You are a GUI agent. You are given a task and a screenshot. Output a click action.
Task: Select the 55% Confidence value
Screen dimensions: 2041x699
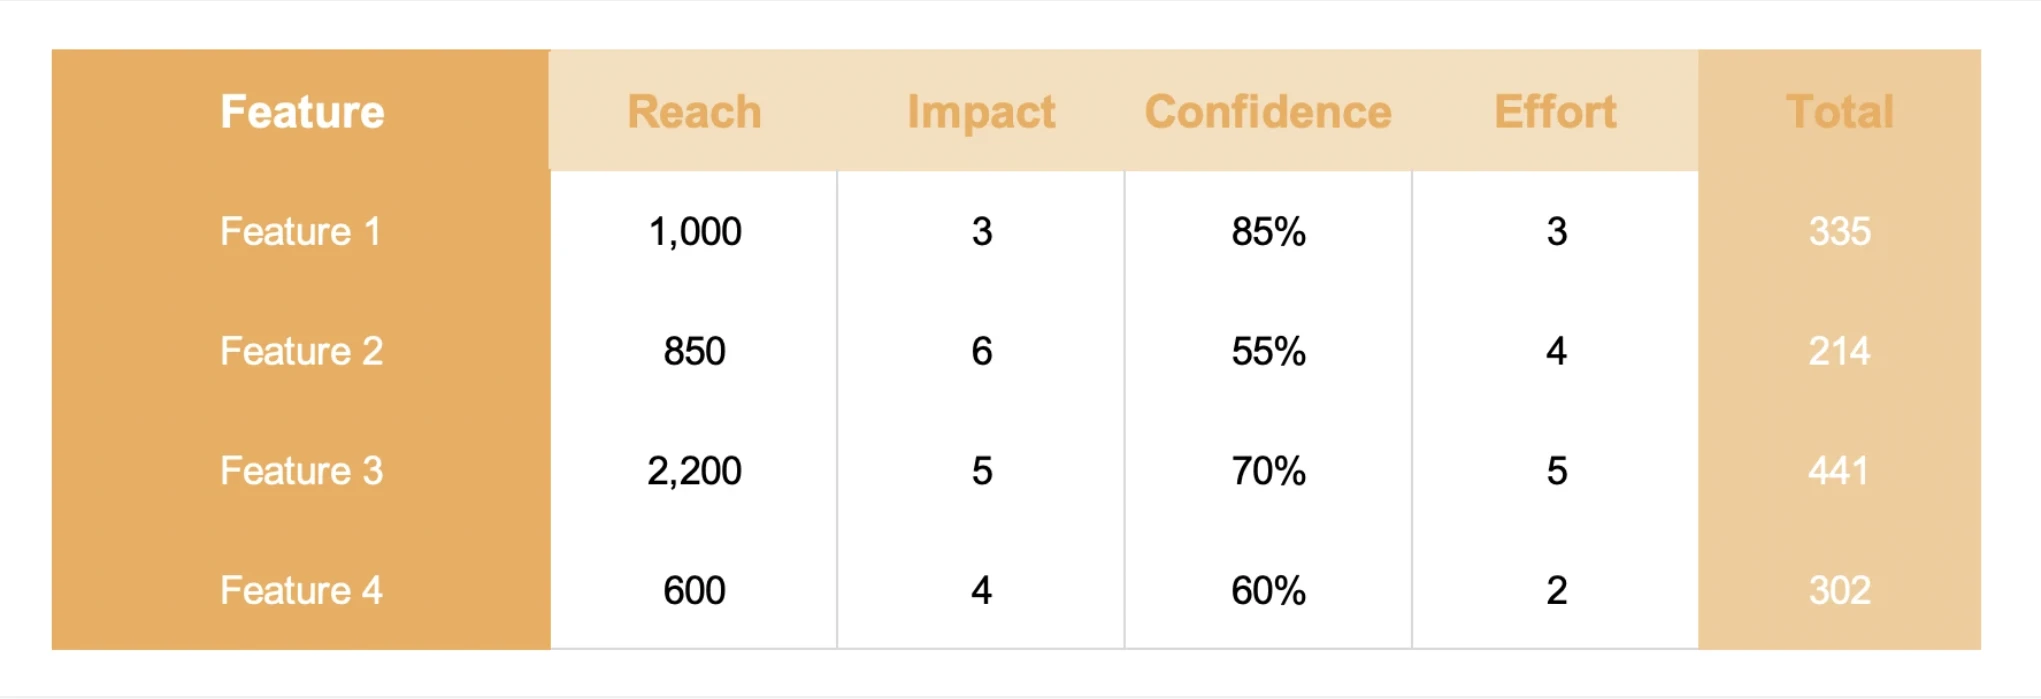[1268, 351]
